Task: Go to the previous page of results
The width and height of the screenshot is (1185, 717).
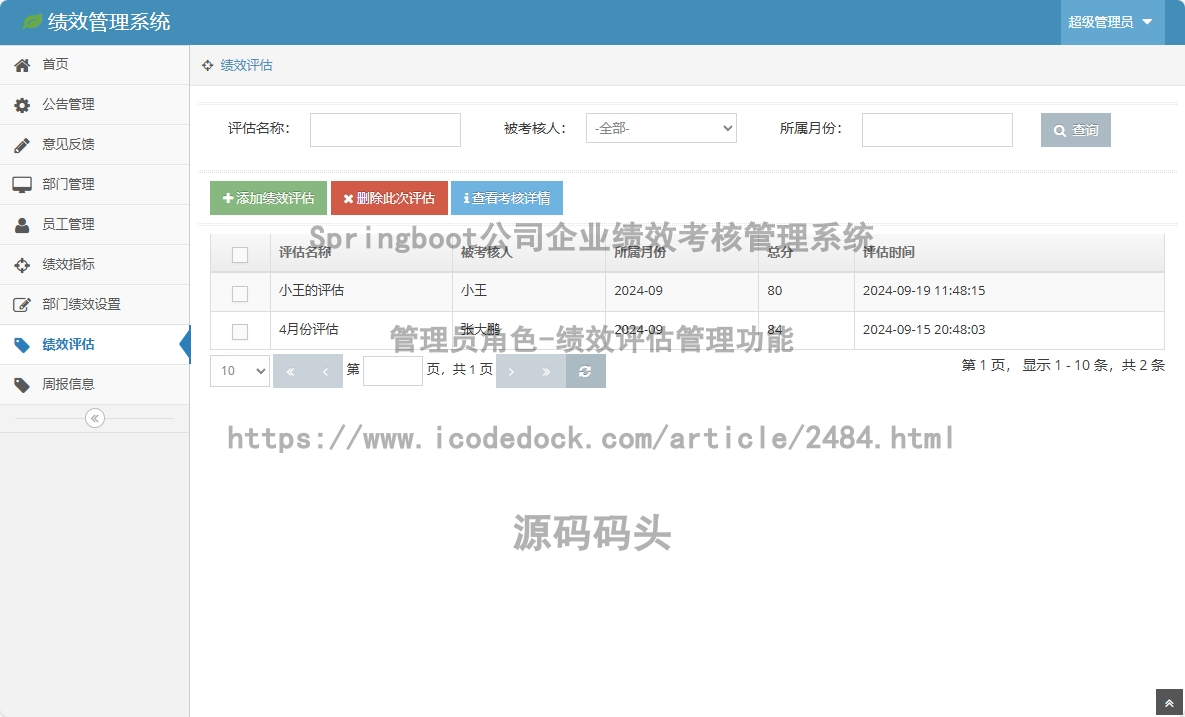Action: point(325,371)
